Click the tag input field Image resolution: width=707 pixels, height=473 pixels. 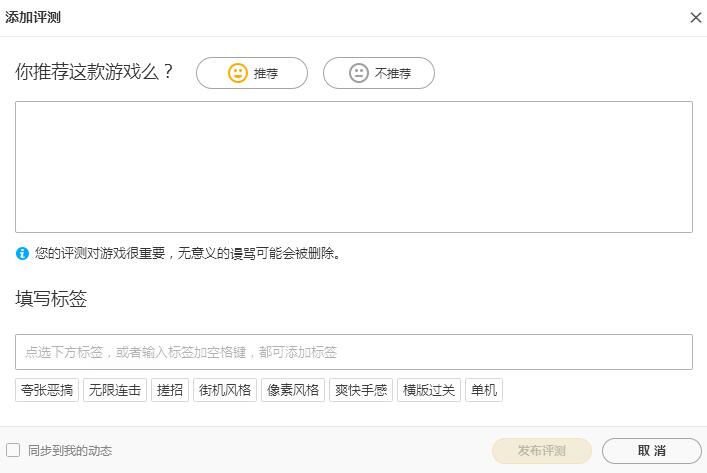[353, 352]
